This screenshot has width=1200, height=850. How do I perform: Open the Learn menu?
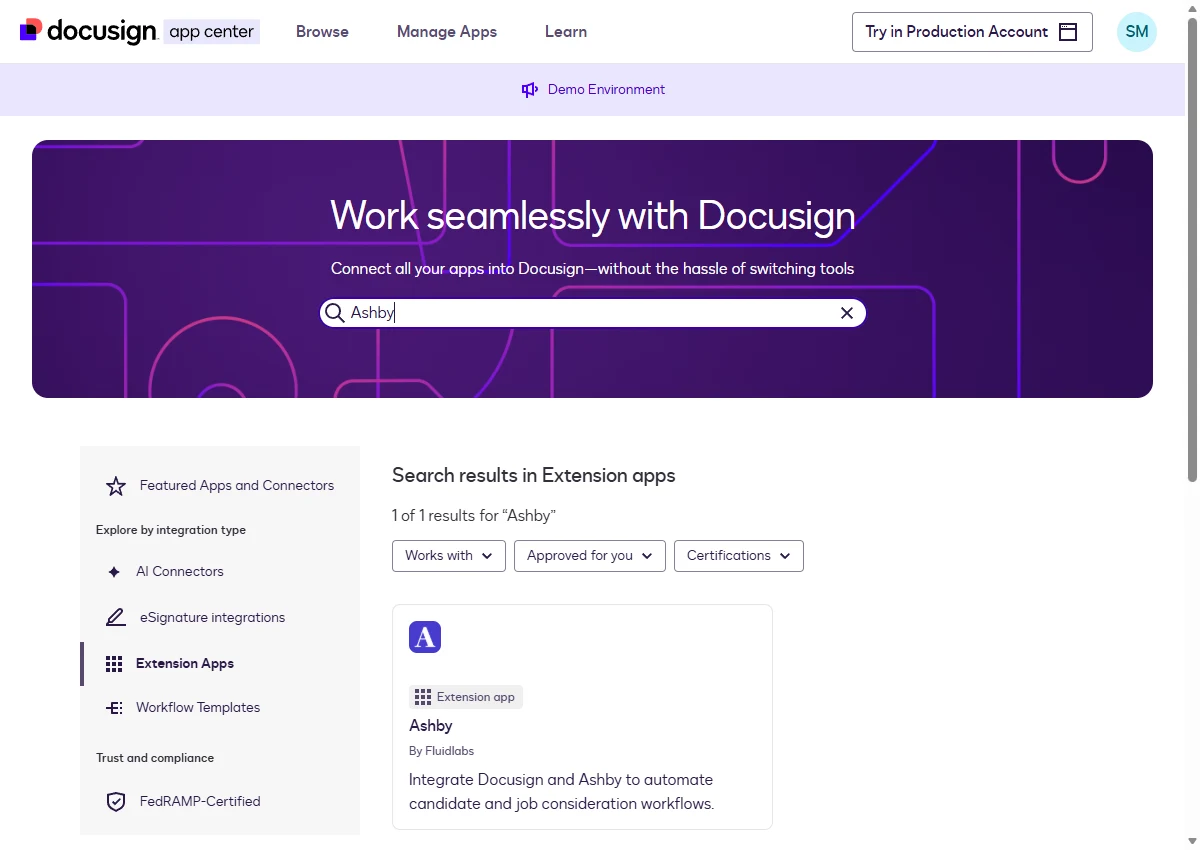[x=566, y=32]
